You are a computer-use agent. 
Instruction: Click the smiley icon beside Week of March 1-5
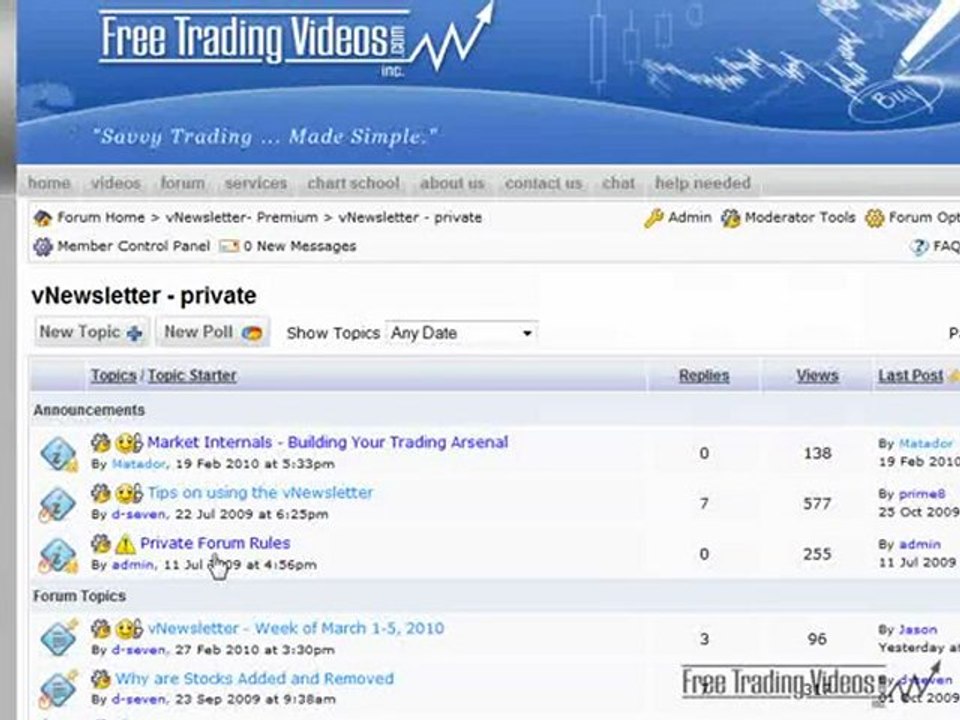(129, 629)
